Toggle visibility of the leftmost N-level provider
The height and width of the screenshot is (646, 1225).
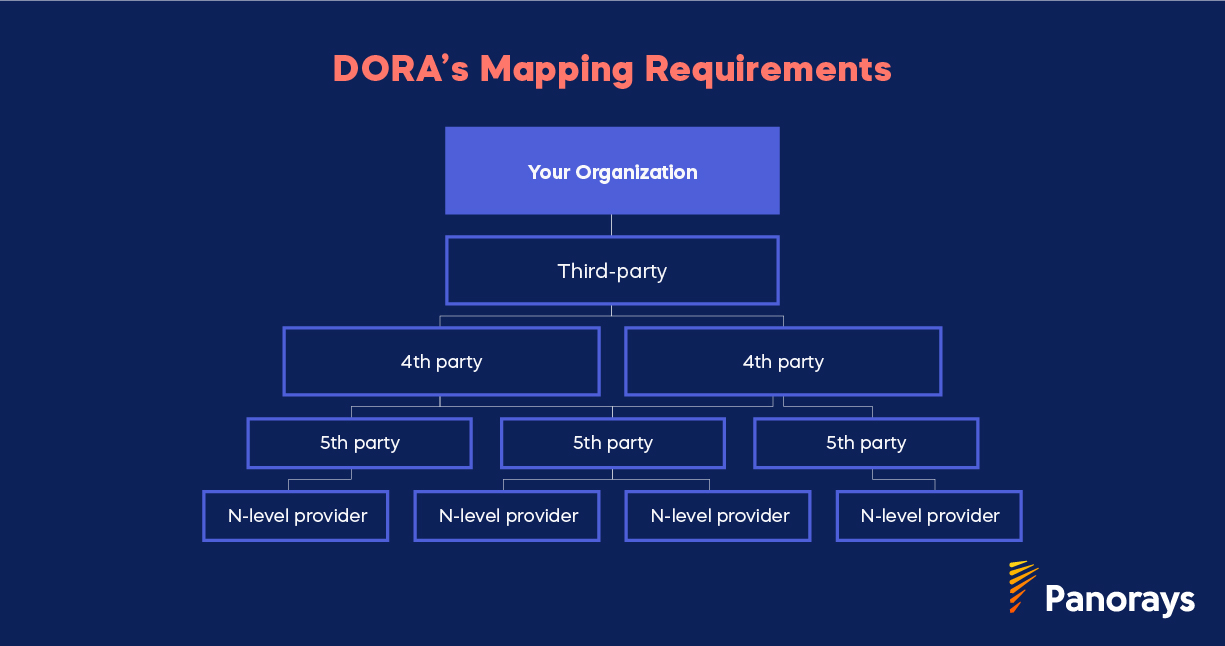295,515
